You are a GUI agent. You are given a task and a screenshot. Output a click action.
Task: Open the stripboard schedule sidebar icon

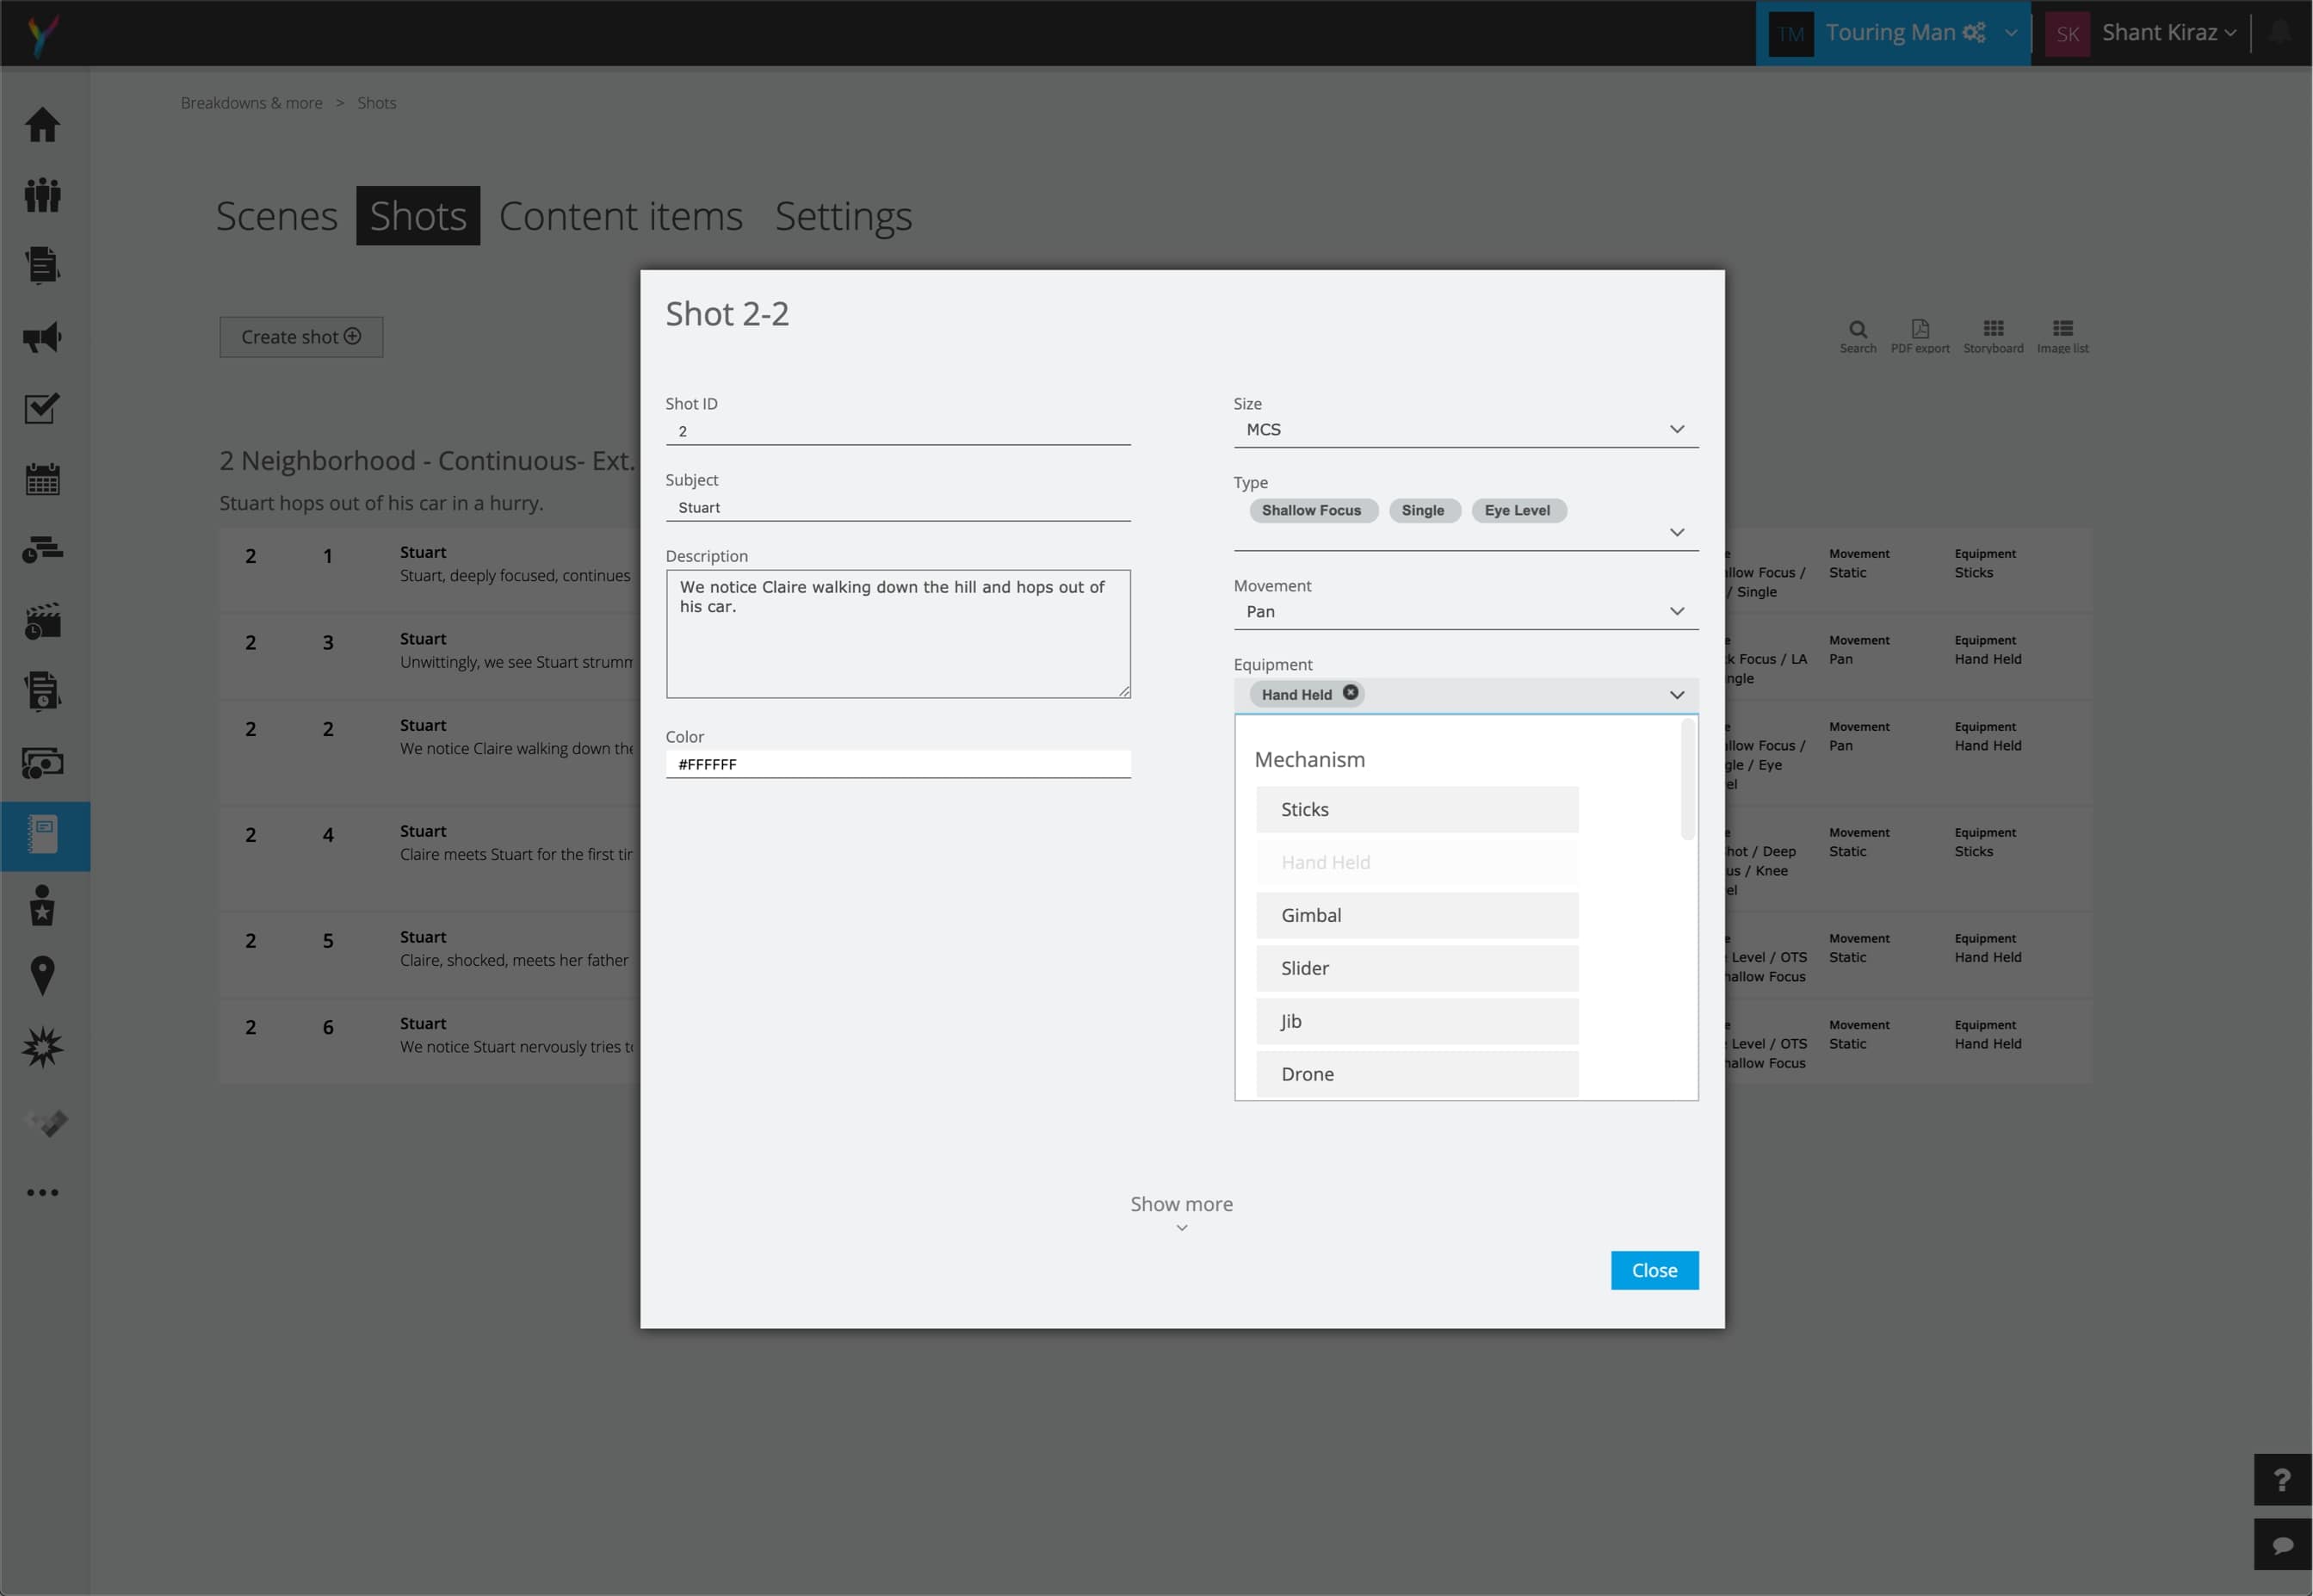42,550
